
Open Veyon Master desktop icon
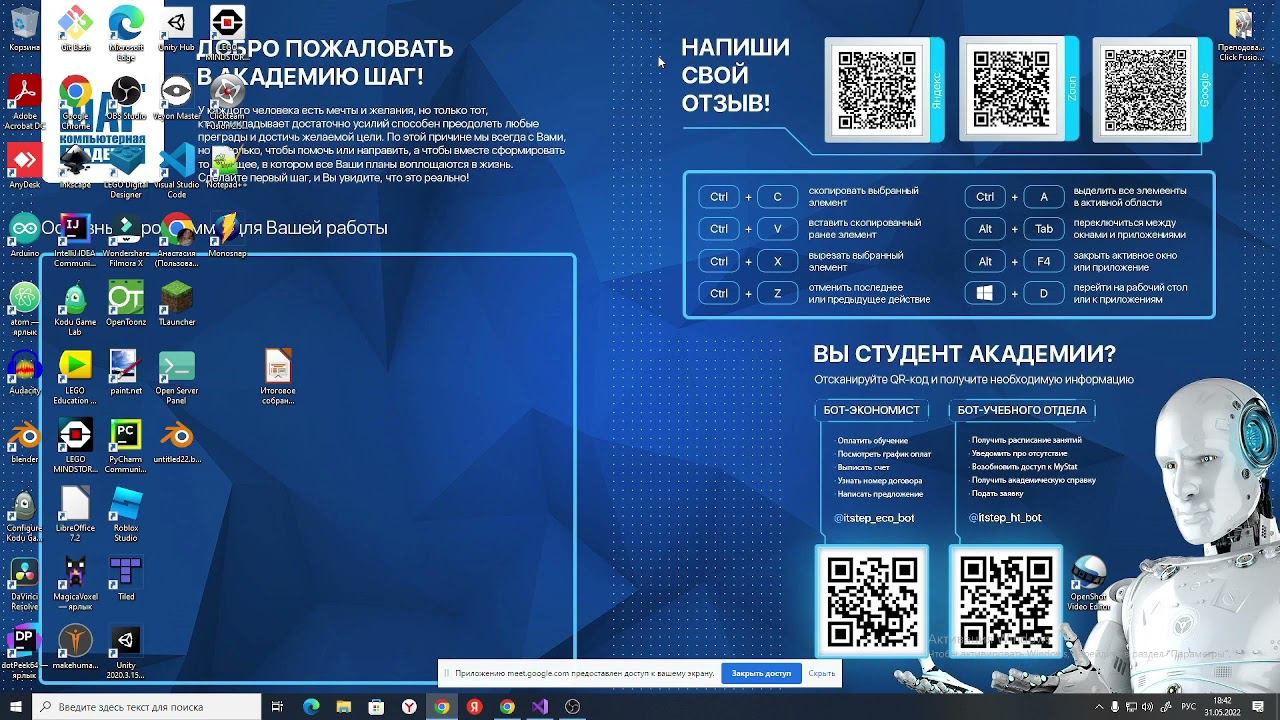point(176,98)
